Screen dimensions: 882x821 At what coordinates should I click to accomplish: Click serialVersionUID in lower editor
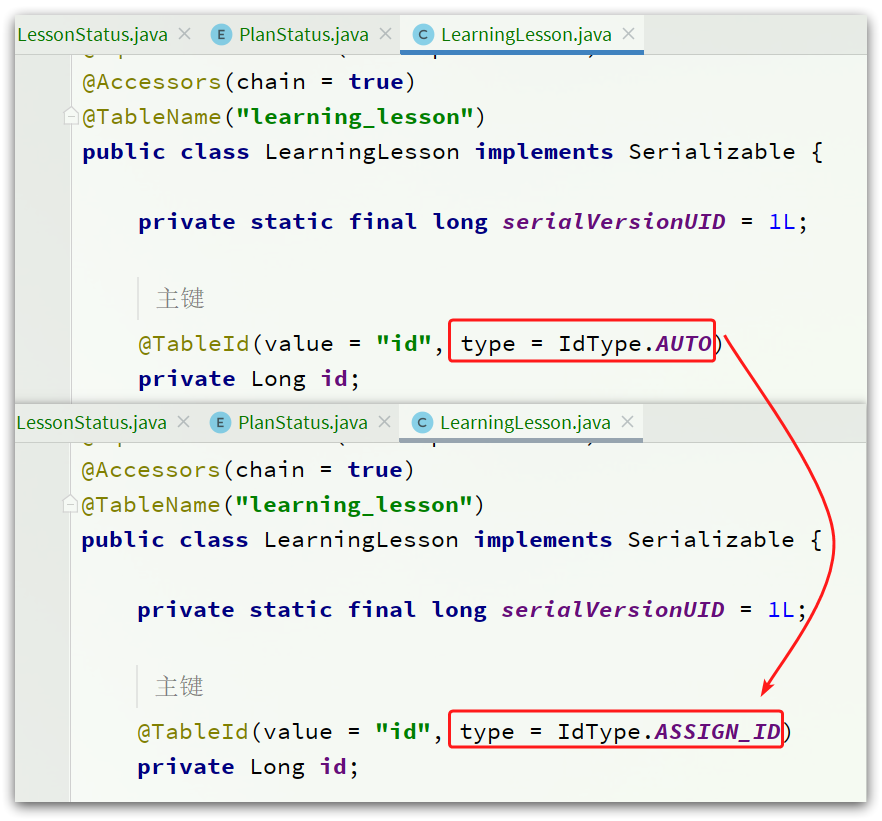613,610
